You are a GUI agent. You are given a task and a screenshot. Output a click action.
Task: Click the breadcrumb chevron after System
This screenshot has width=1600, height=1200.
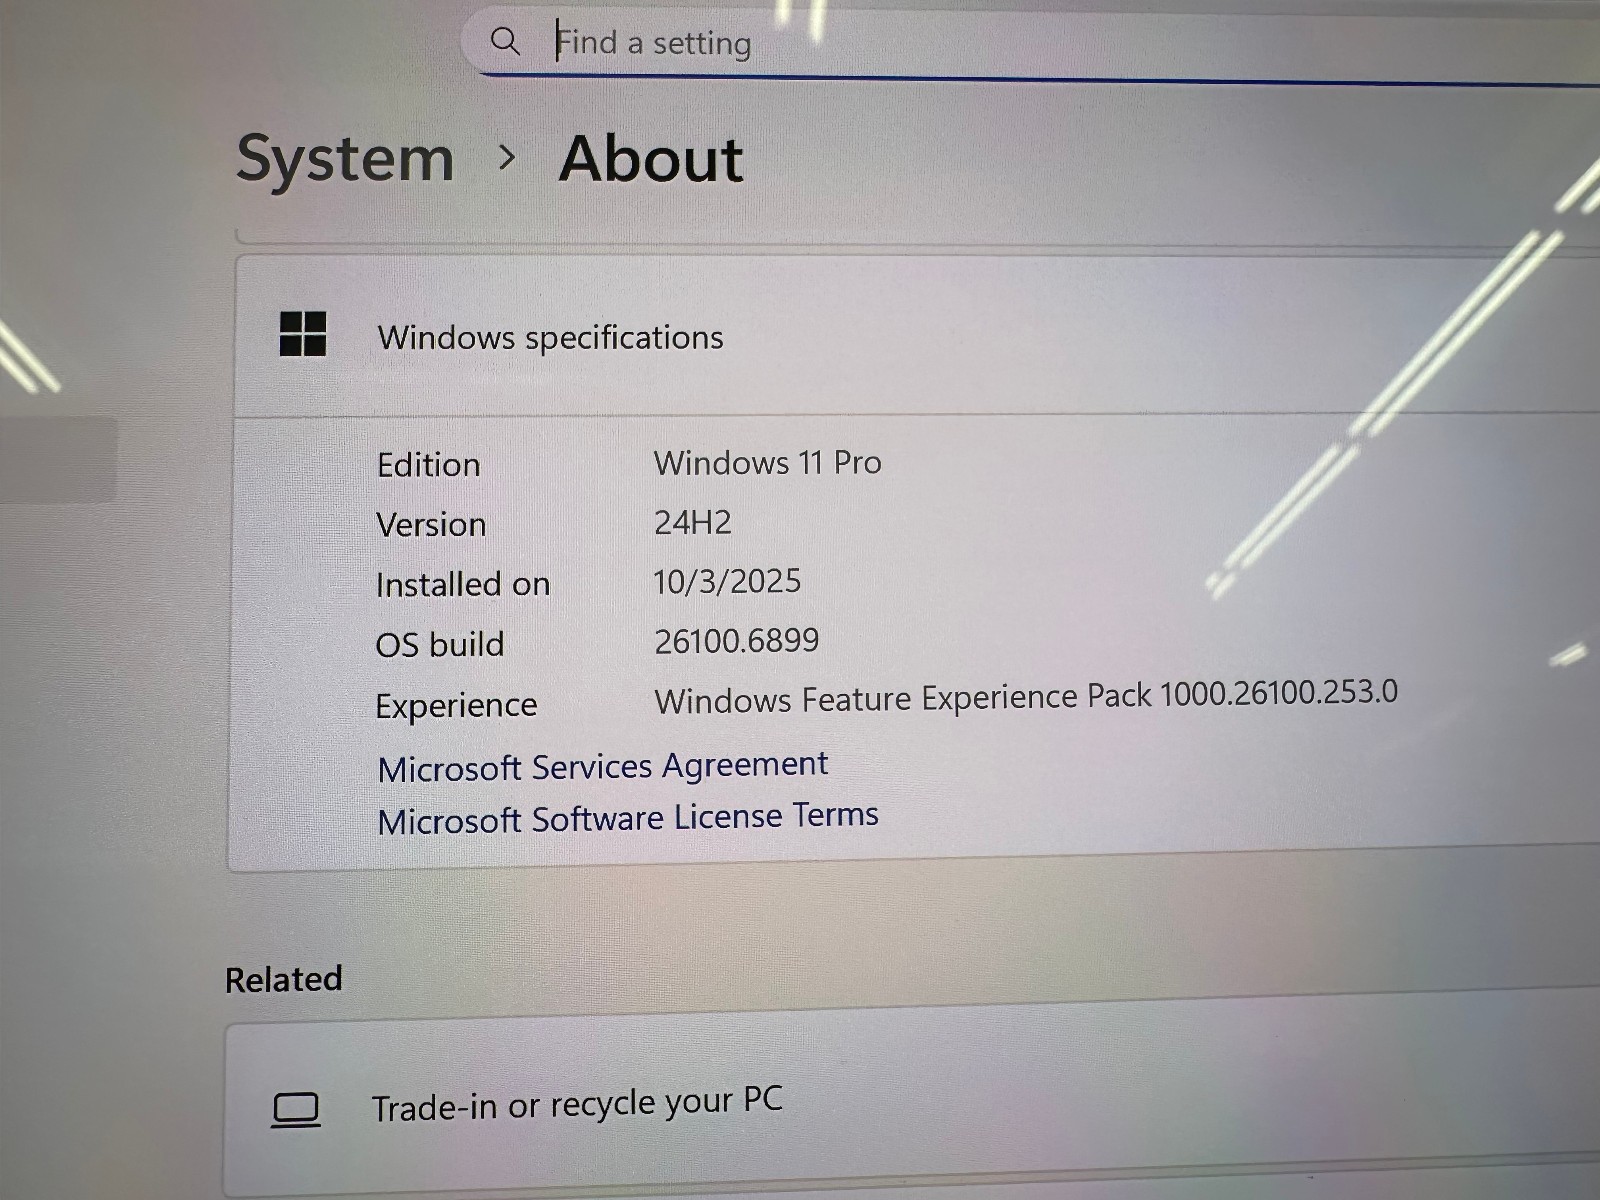(x=507, y=157)
